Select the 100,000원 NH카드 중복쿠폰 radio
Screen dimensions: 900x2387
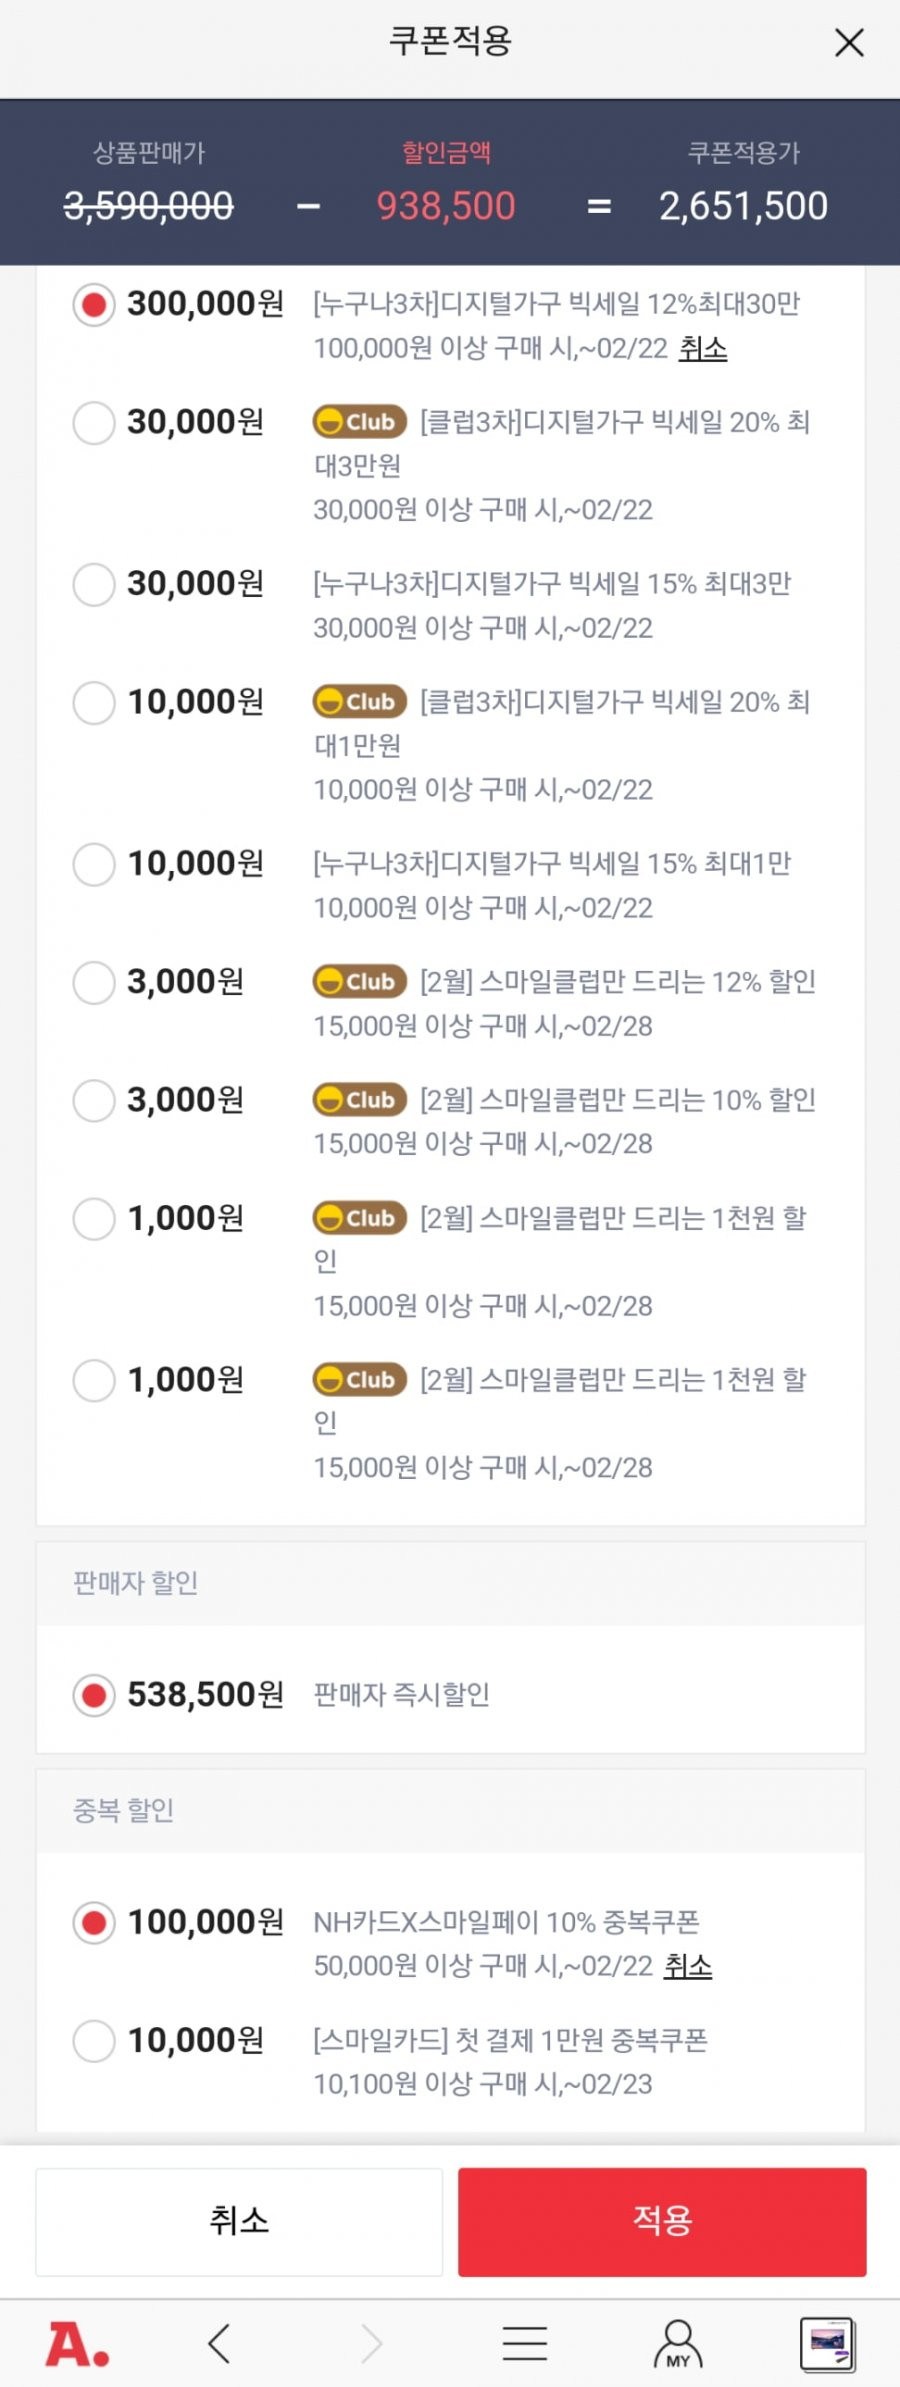coord(94,1922)
